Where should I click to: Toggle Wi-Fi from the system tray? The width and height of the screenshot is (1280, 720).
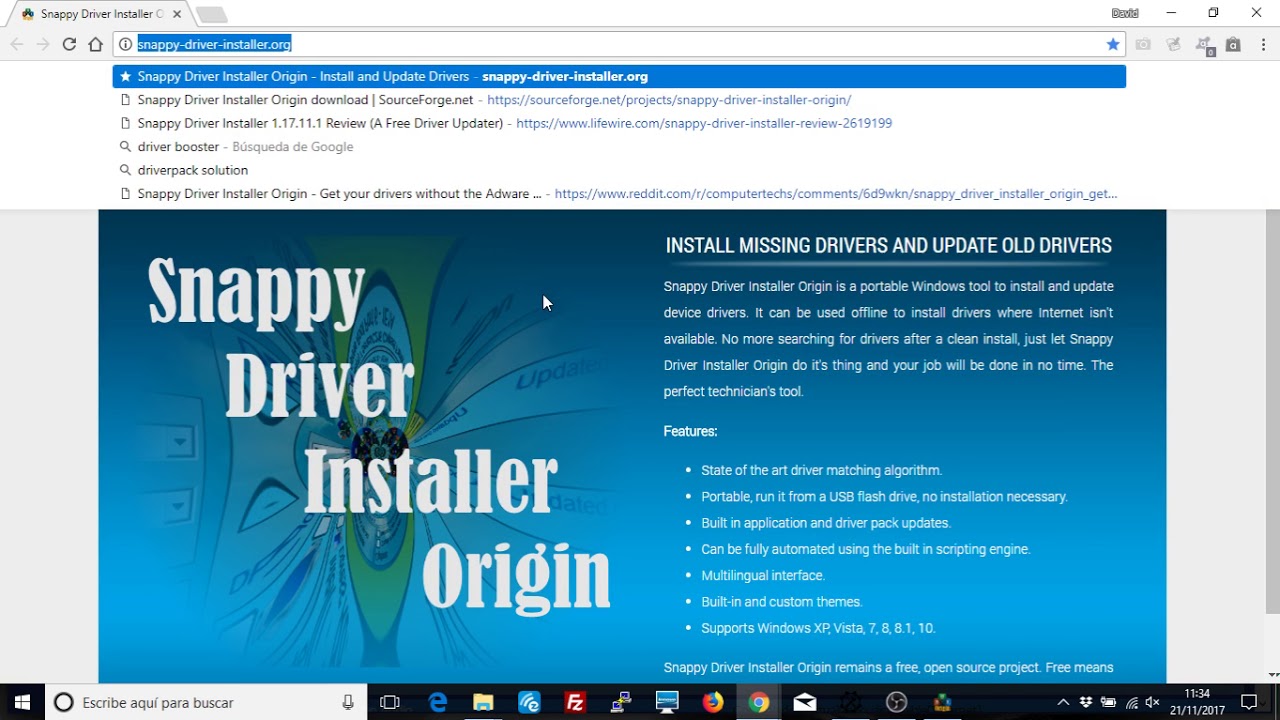click(1130, 702)
